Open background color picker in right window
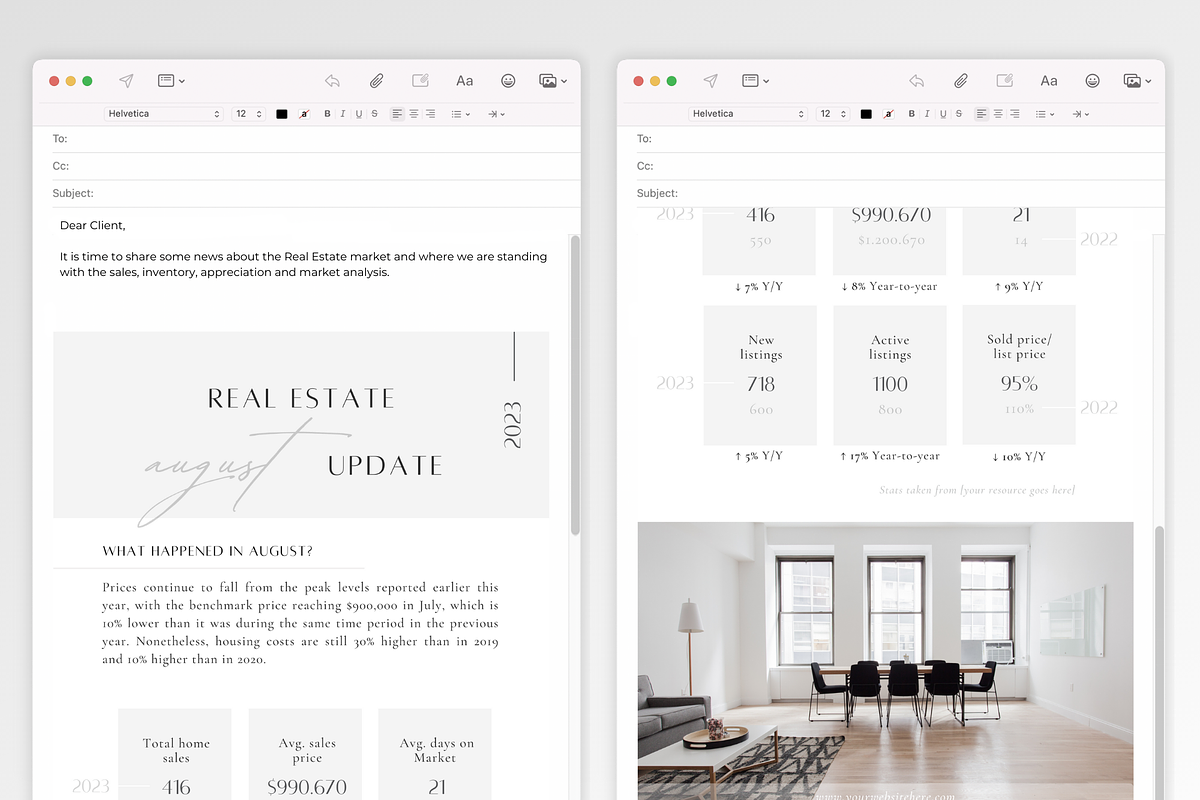Viewport: 1200px width, 800px height. (888, 114)
